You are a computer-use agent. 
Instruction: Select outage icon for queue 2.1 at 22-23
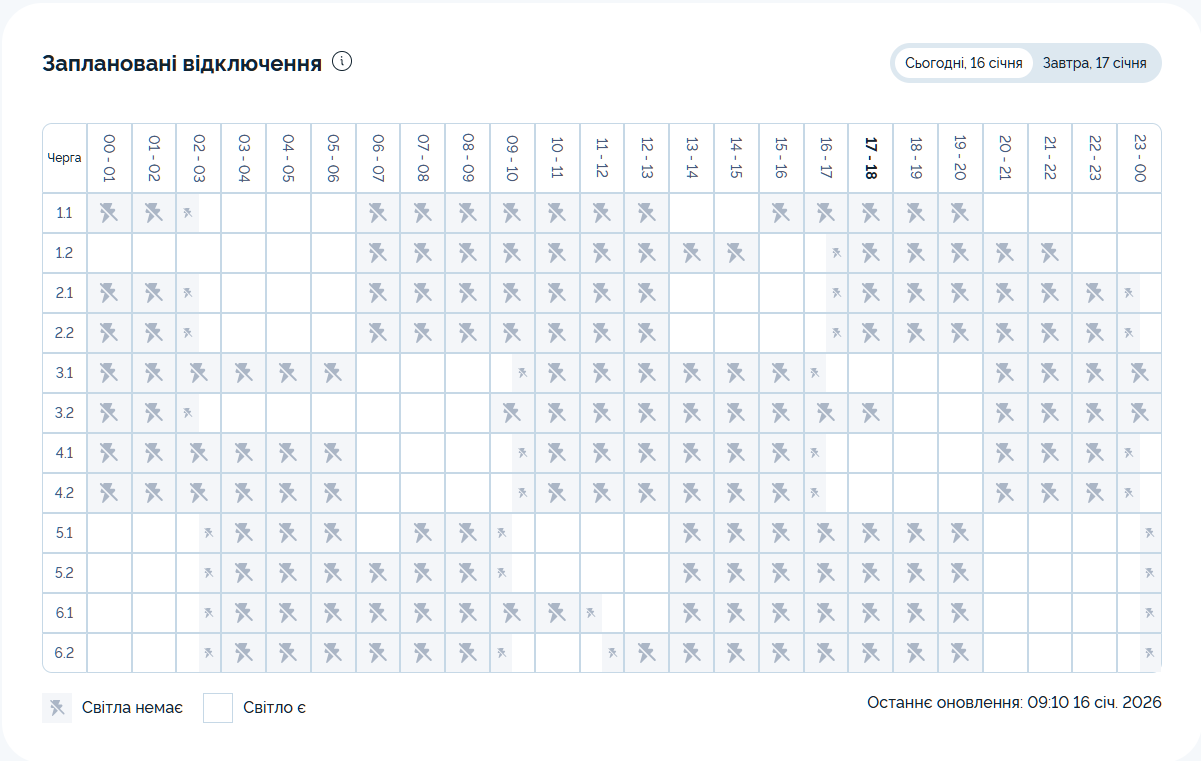click(x=1094, y=293)
